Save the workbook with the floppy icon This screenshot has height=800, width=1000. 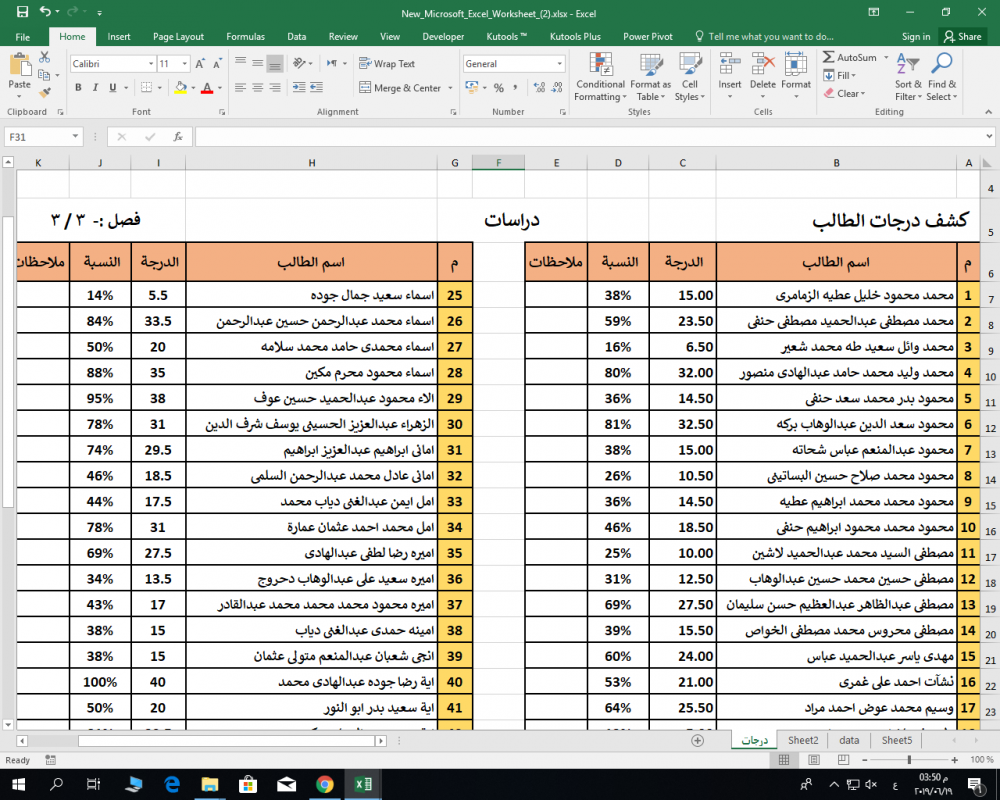[22, 11]
